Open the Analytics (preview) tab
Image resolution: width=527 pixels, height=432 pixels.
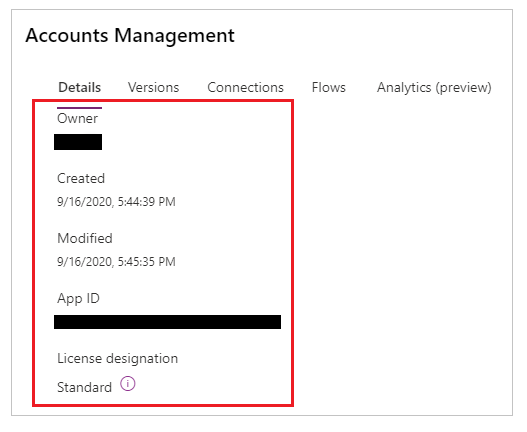[434, 87]
